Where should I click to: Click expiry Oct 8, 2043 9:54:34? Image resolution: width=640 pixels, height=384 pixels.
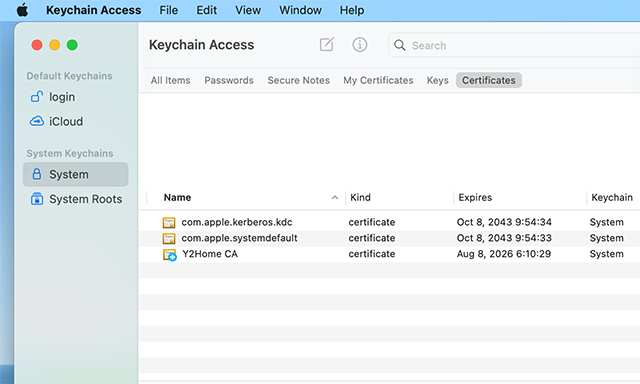(x=504, y=222)
